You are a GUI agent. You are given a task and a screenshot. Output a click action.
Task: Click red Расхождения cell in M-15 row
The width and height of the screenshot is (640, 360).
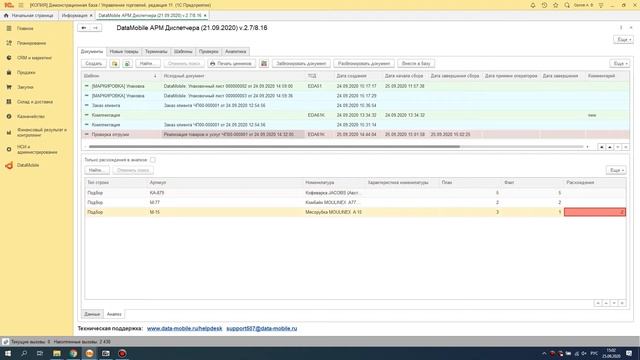pos(595,212)
